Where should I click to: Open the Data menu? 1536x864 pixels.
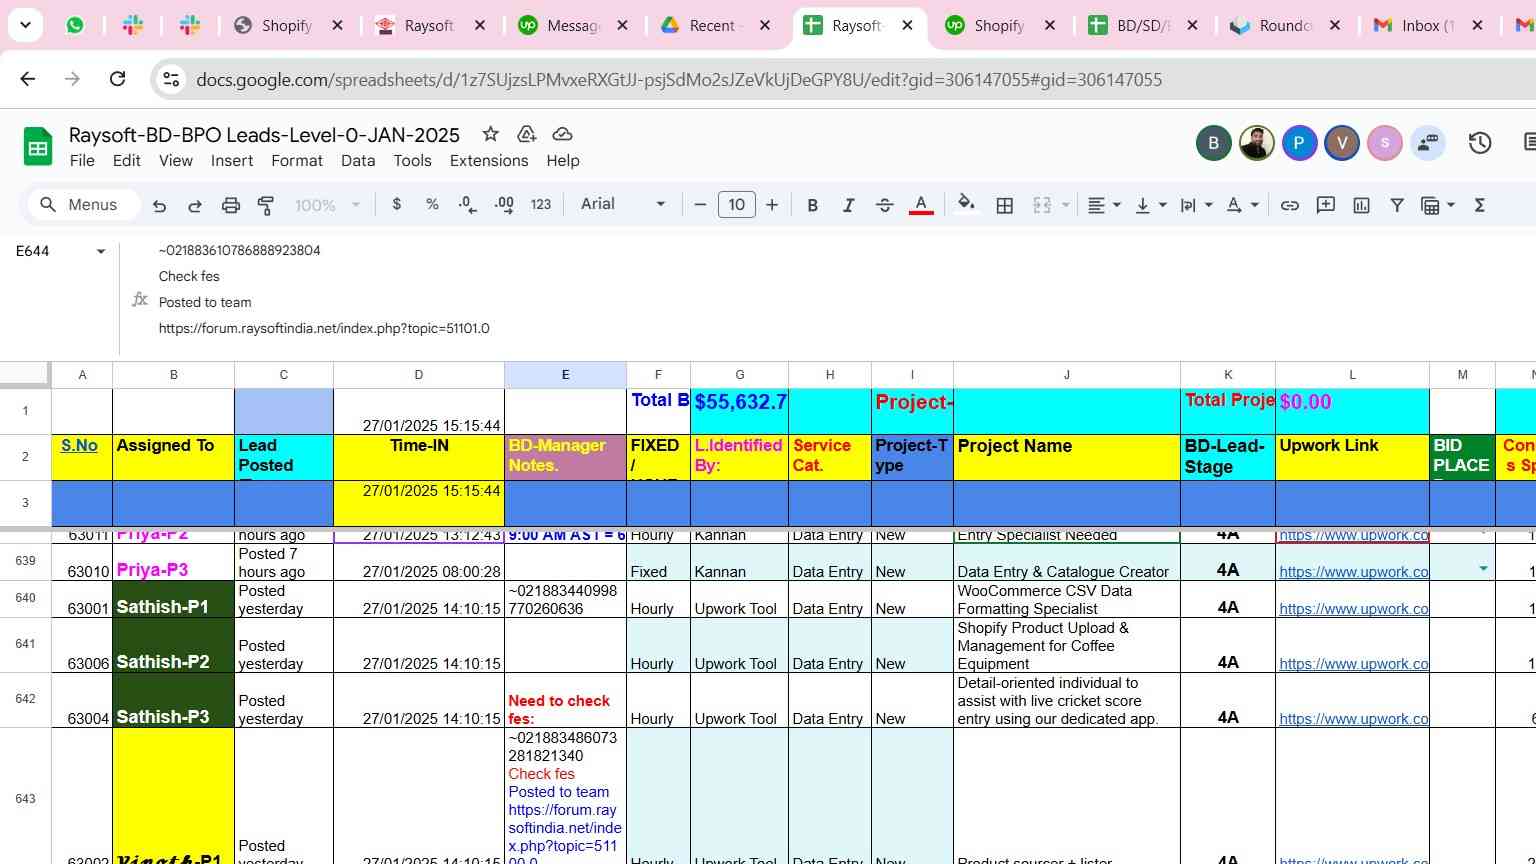[x=358, y=160]
